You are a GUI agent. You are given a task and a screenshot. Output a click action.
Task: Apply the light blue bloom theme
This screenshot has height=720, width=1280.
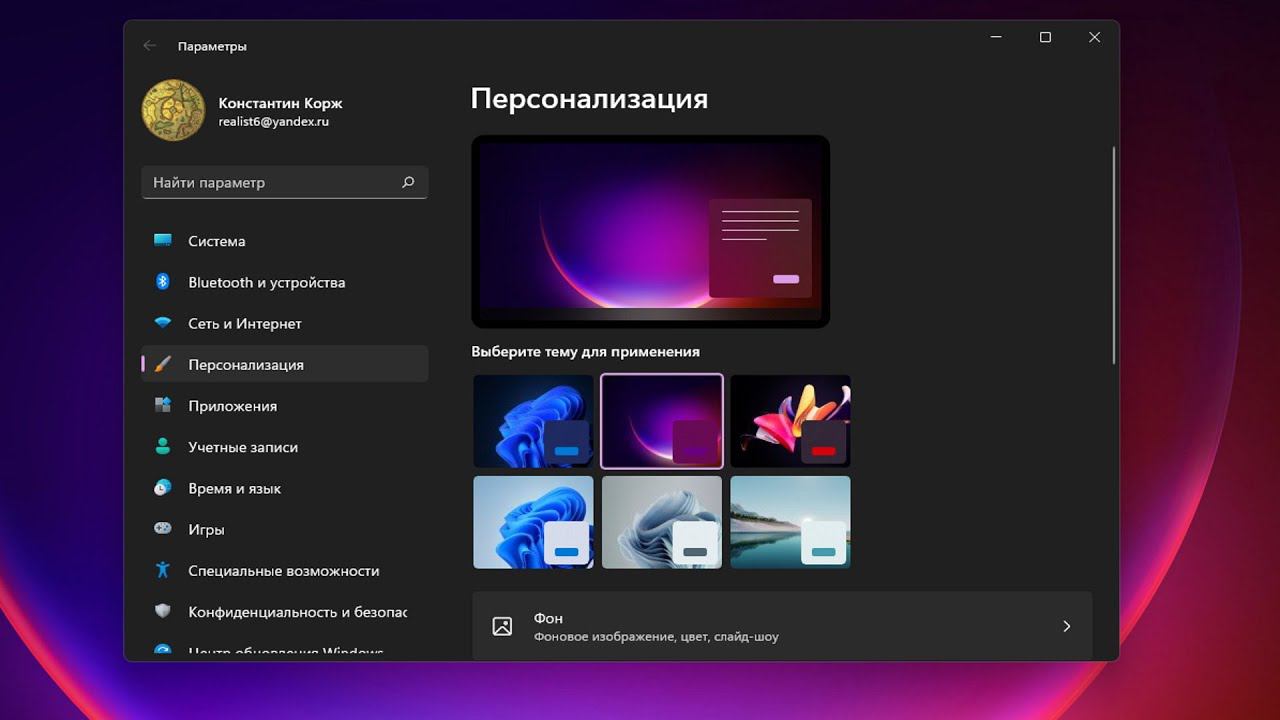point(533,522)
